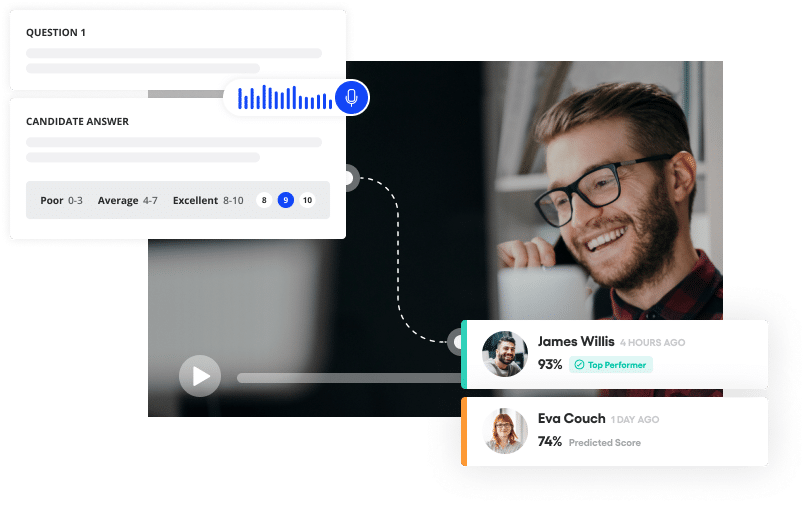This screenshot has width=808, height=506.
Task: Open James Willis candidate avatar
Action: 504,354
